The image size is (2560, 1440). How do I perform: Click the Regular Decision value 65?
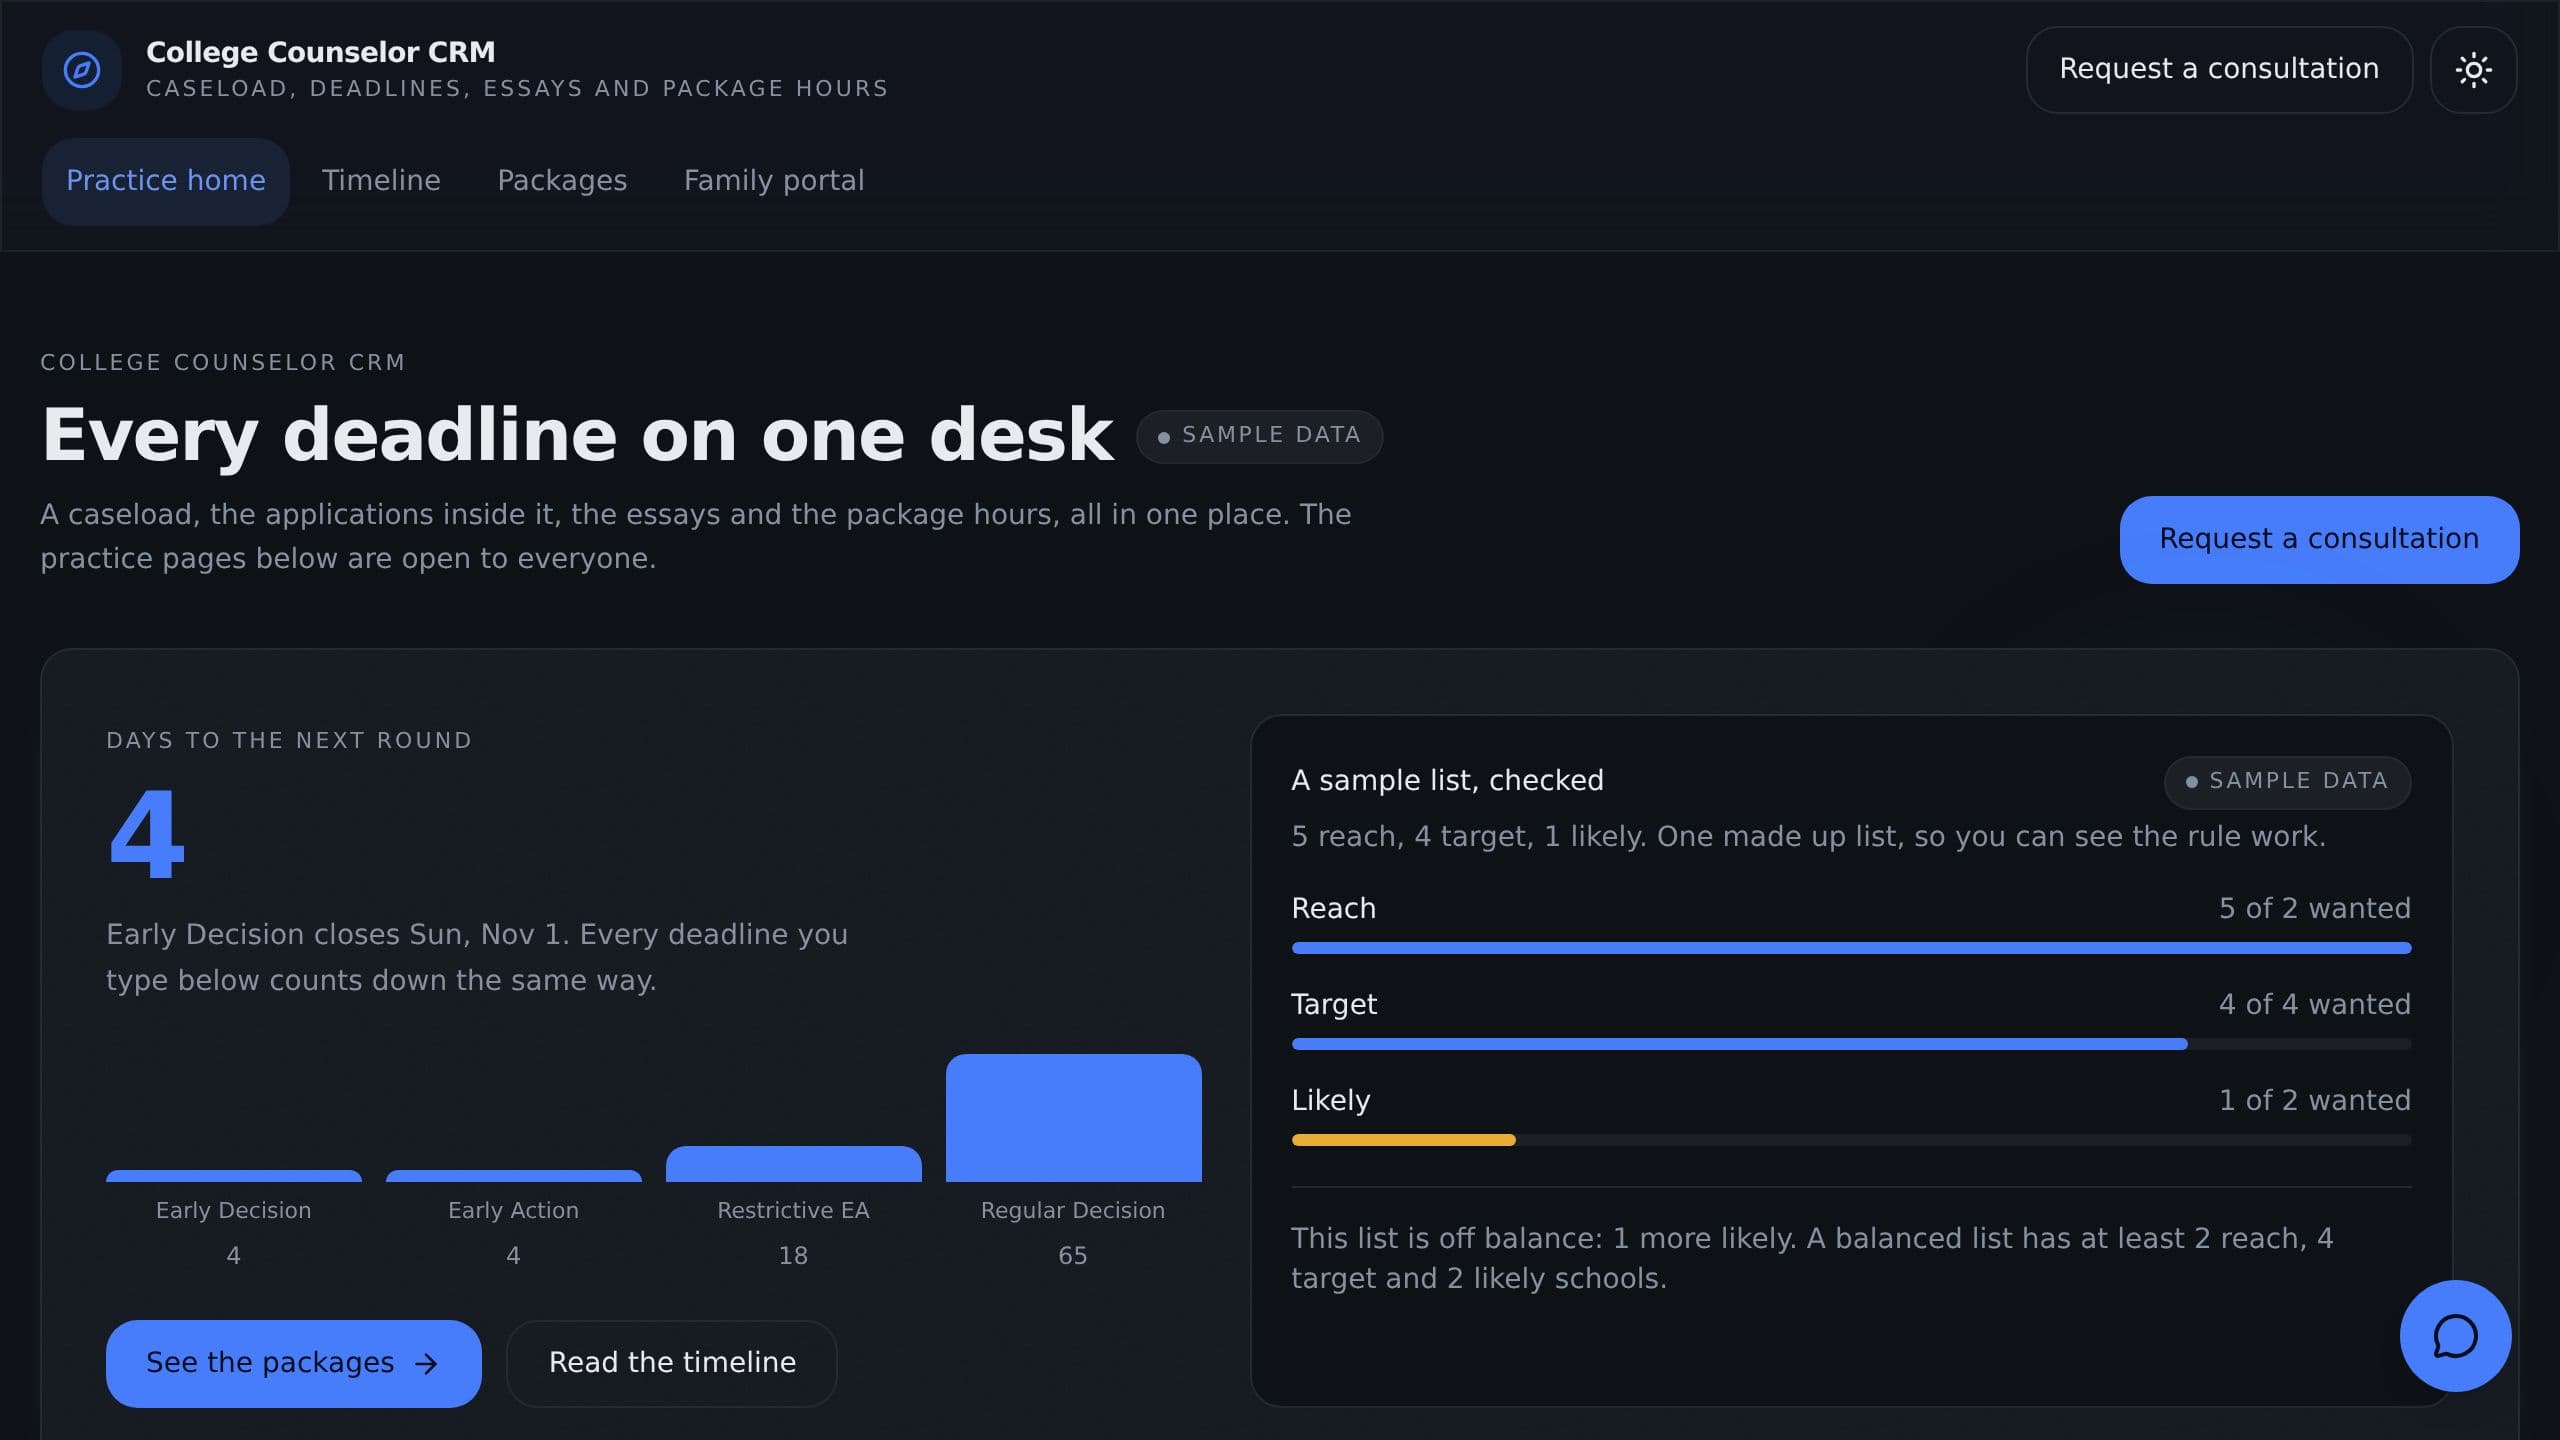[1073, 1256]
